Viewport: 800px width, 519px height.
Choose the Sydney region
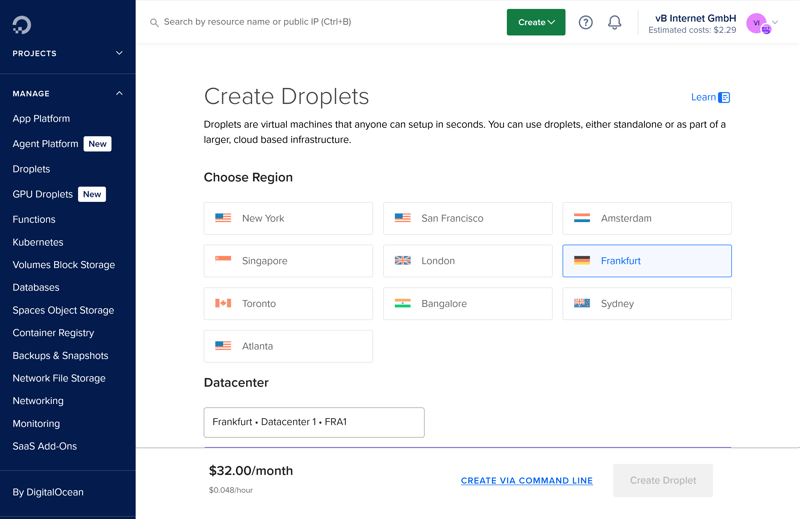[x=647, y=304]
